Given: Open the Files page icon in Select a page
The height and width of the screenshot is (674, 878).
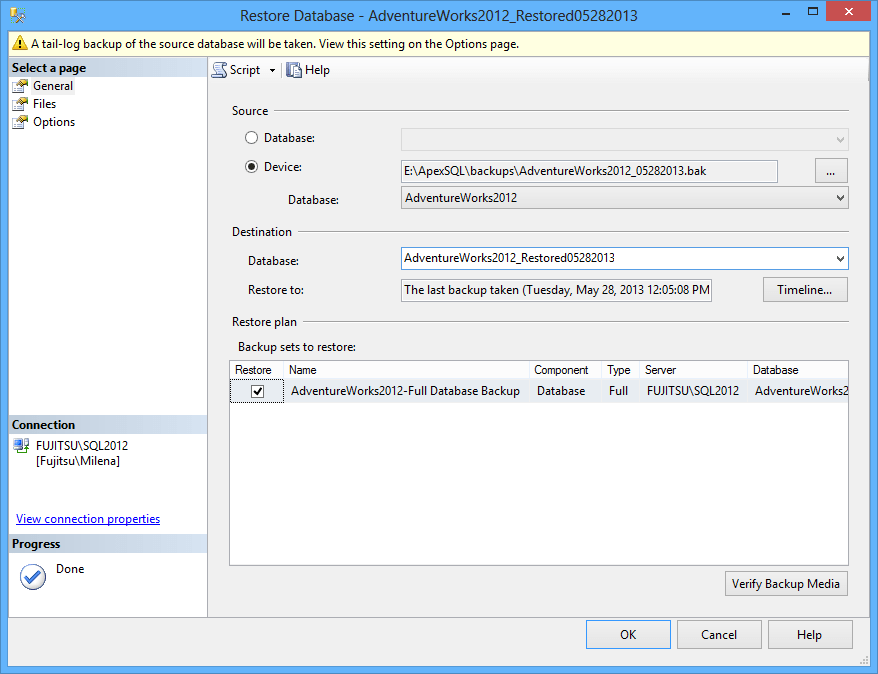Looking at the screenshot, I should click(20, 103).
